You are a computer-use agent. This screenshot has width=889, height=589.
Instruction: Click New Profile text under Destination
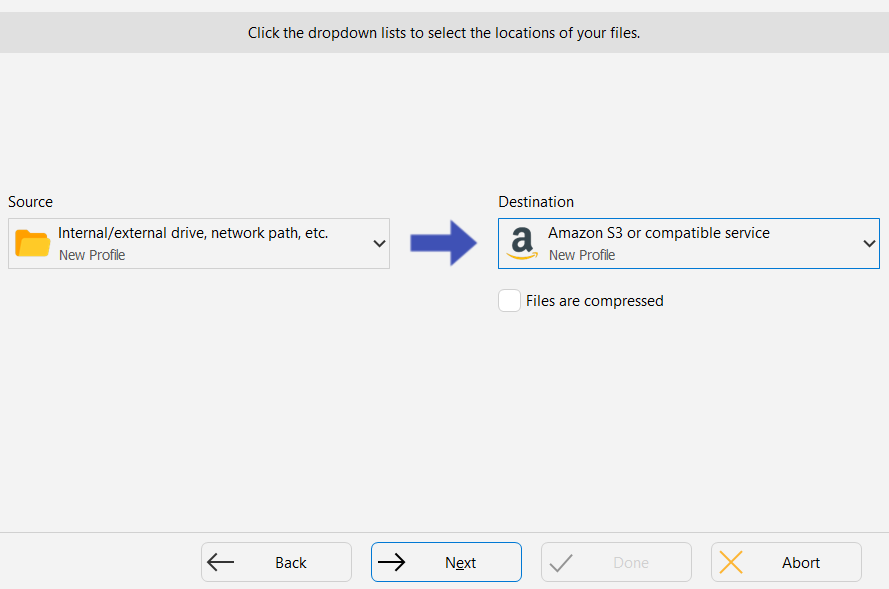point(582,255)
